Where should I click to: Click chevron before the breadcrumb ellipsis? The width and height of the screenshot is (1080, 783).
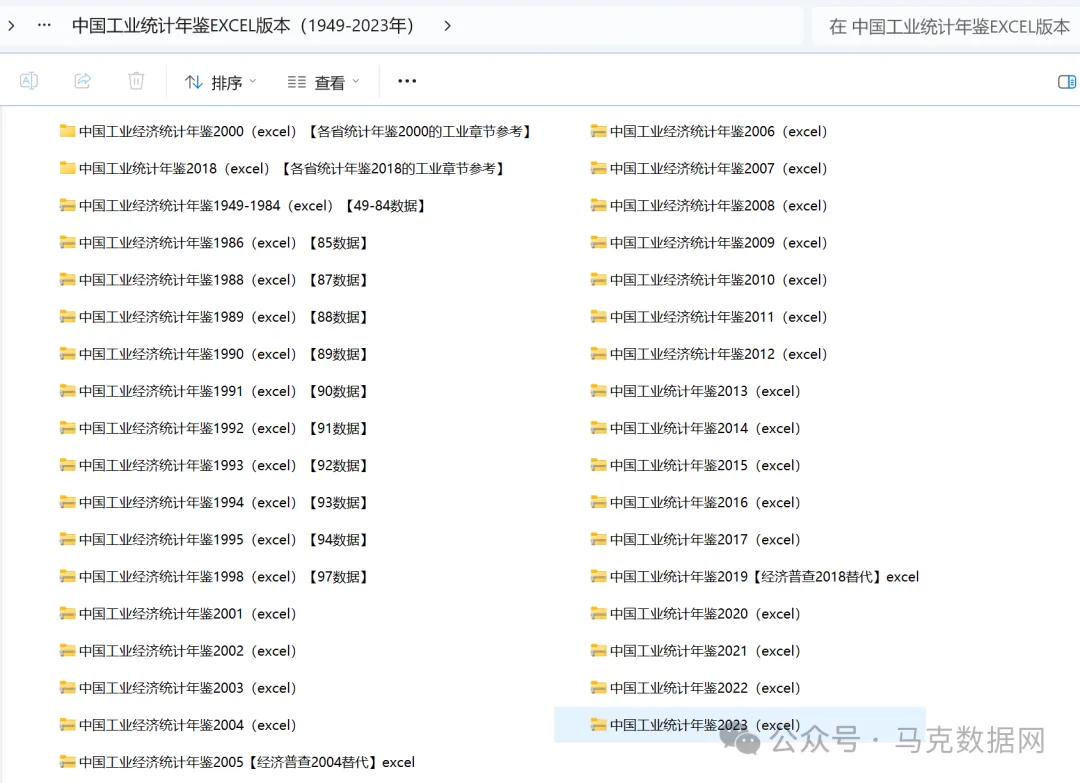(11, 26)
